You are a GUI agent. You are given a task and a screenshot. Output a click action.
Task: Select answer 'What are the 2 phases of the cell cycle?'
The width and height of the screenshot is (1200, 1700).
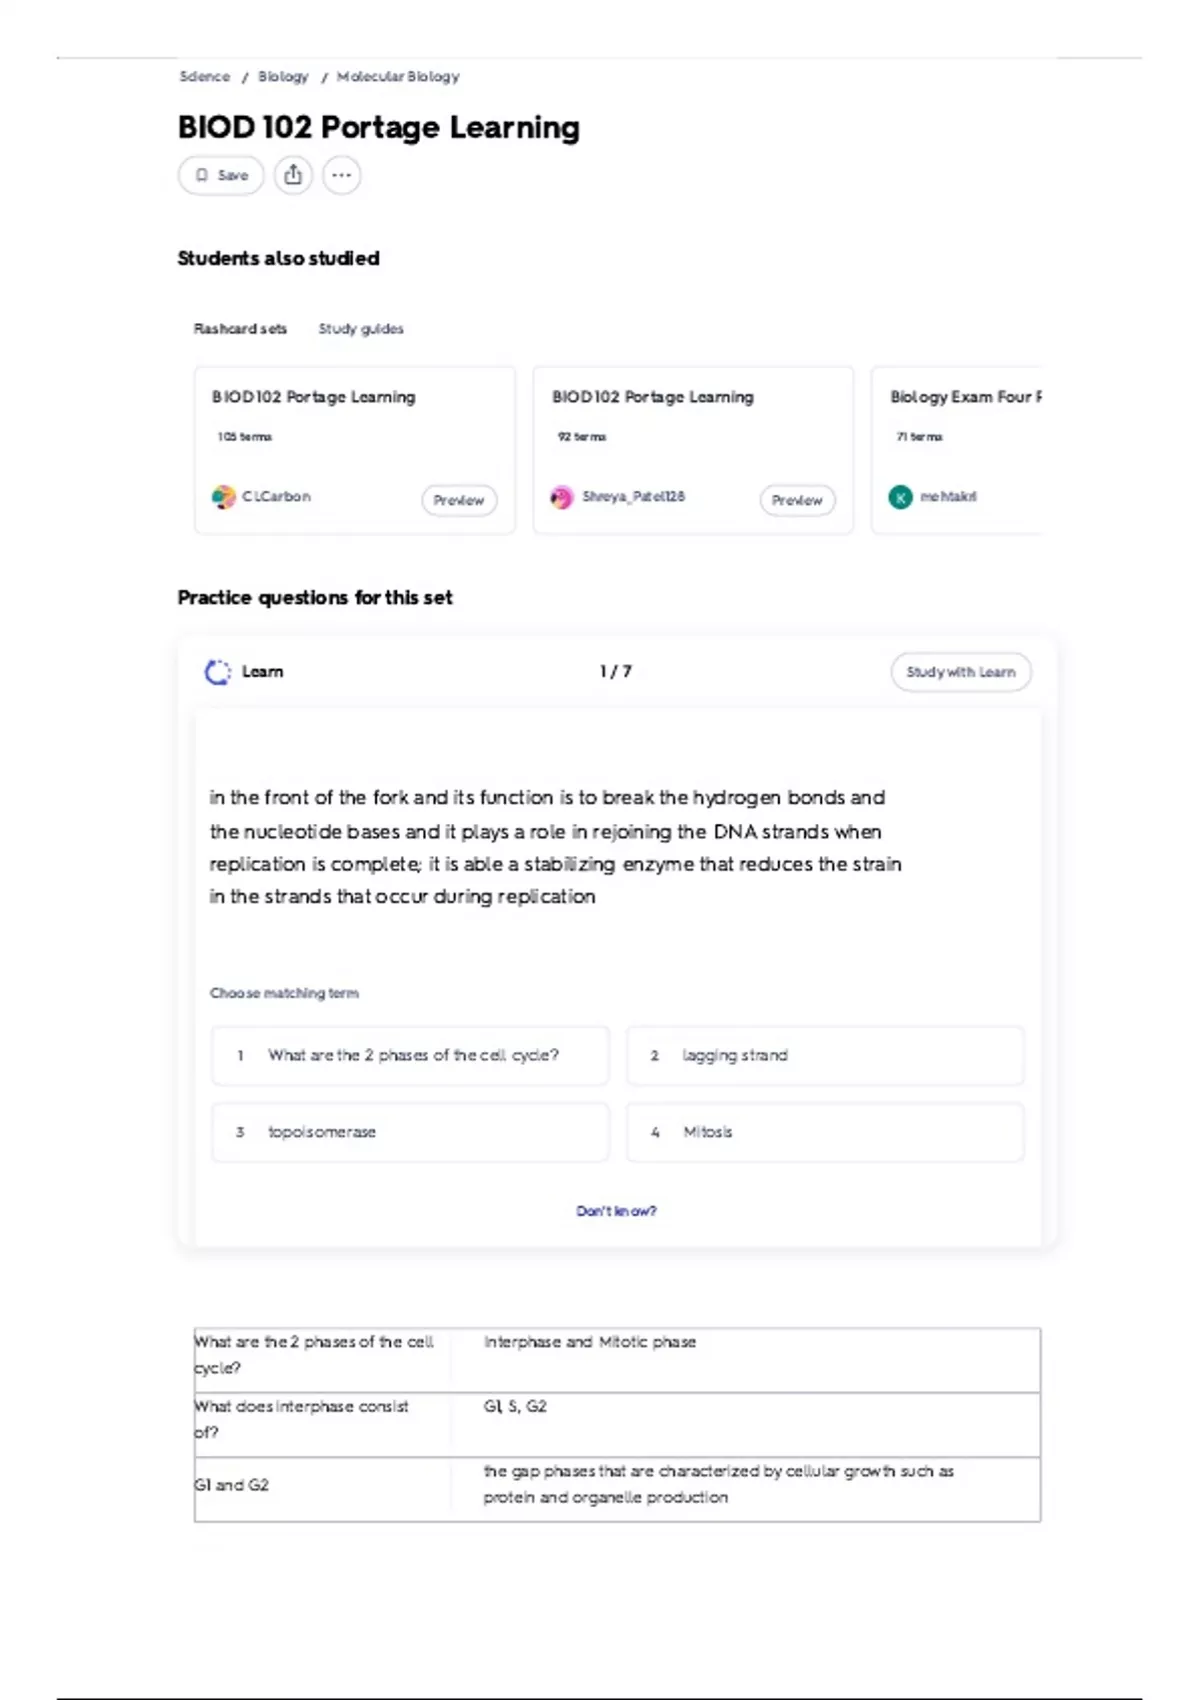410,1055
